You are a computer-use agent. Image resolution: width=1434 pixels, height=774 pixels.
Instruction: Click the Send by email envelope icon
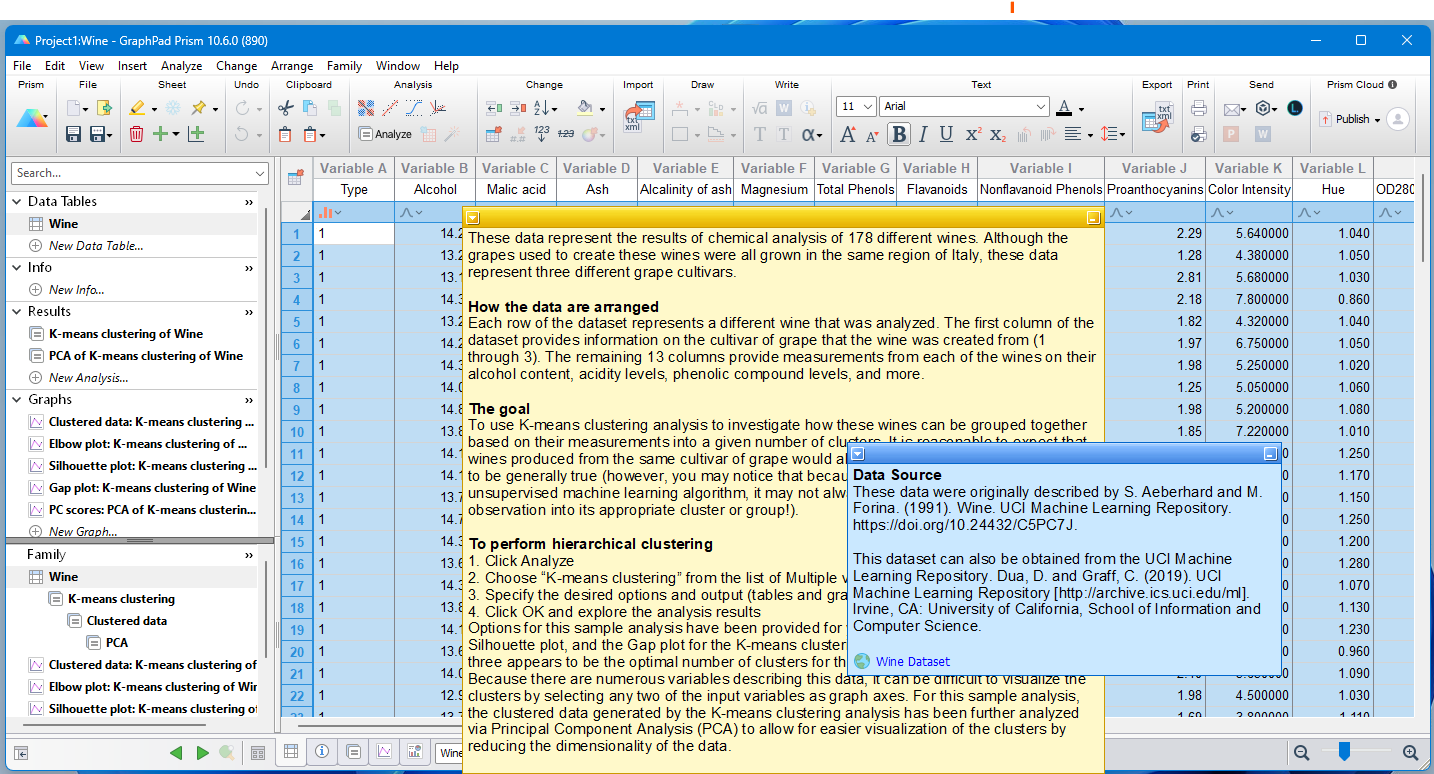[x=1231, y=108]
